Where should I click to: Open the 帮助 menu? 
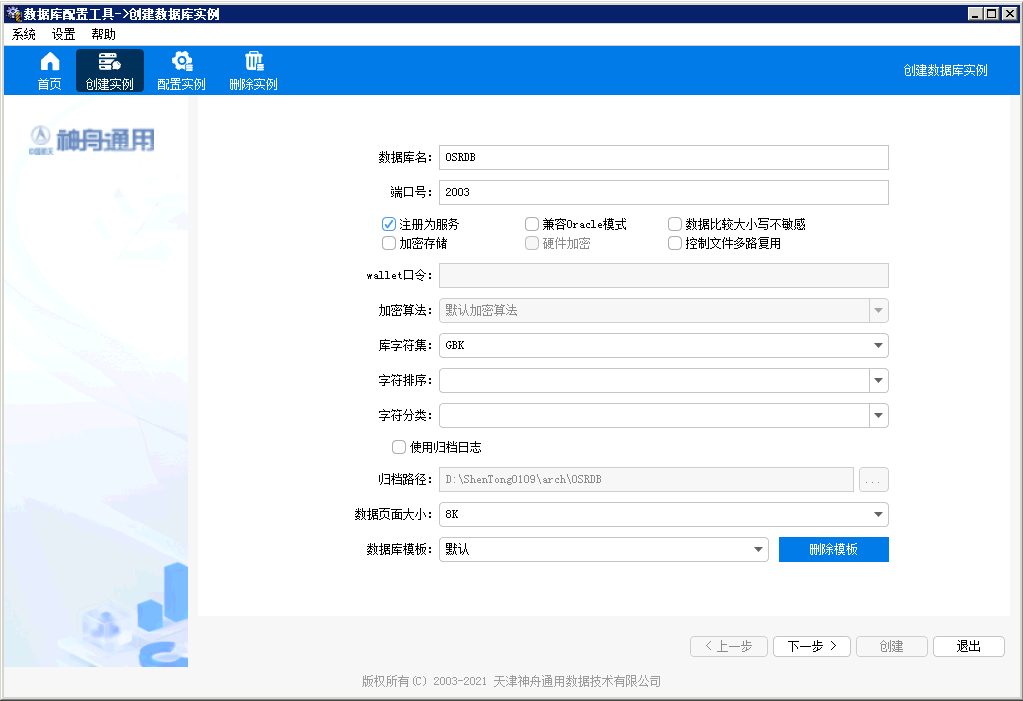pyautogui.click(x=103, y=34)
